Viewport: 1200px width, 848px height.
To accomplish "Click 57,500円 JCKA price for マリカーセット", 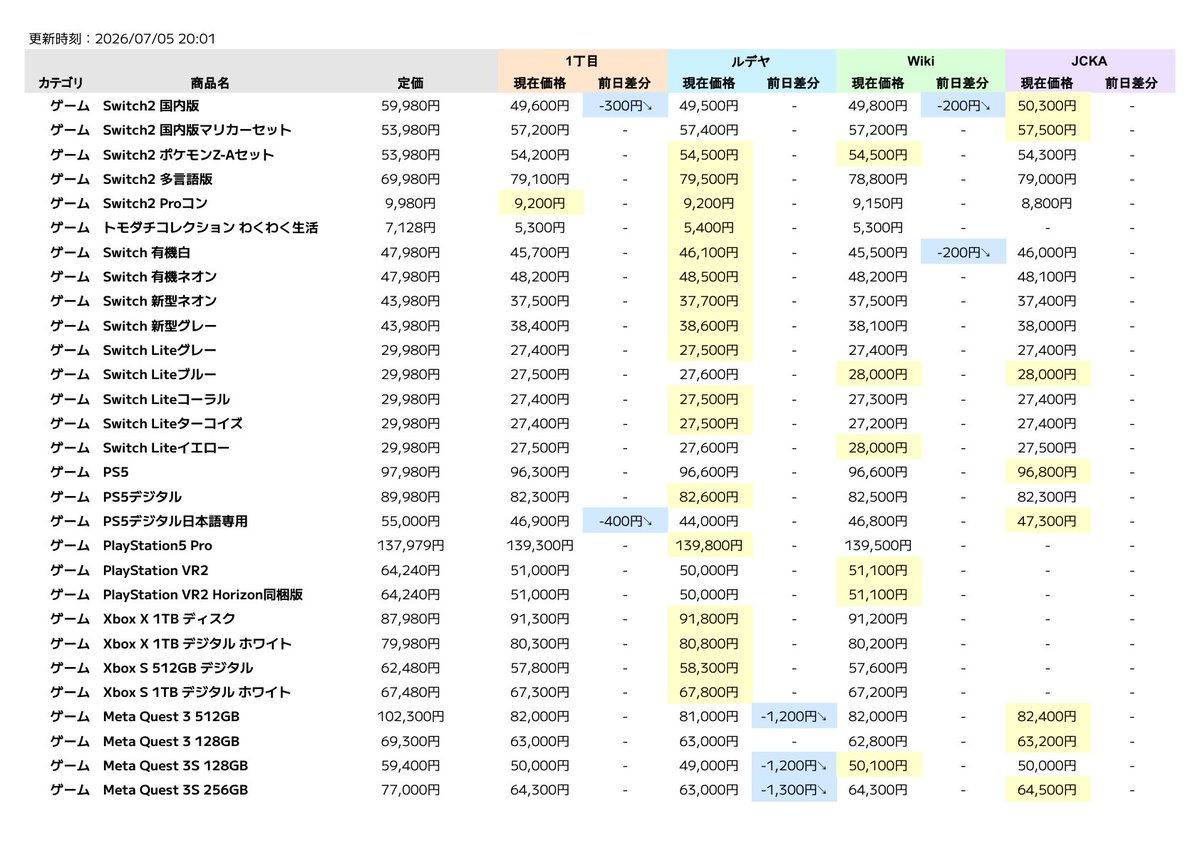I will (1048, 130).
